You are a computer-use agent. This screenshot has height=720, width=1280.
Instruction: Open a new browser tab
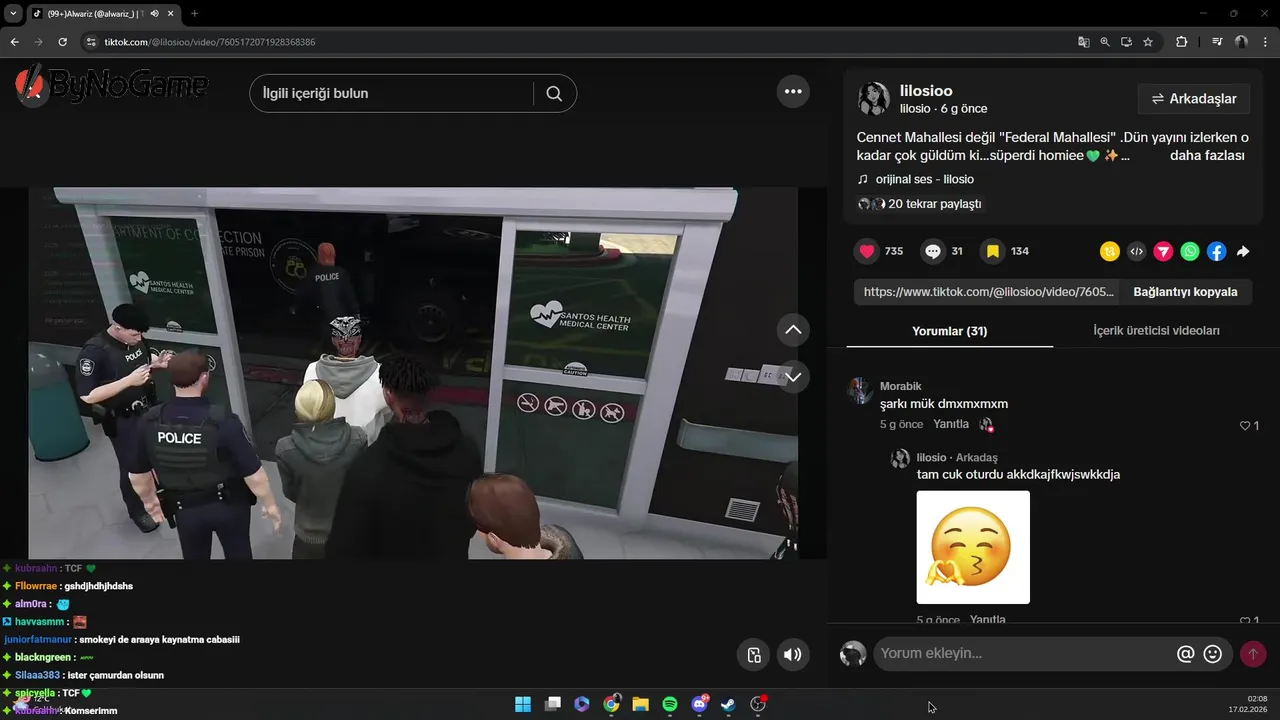click(194, 14)
